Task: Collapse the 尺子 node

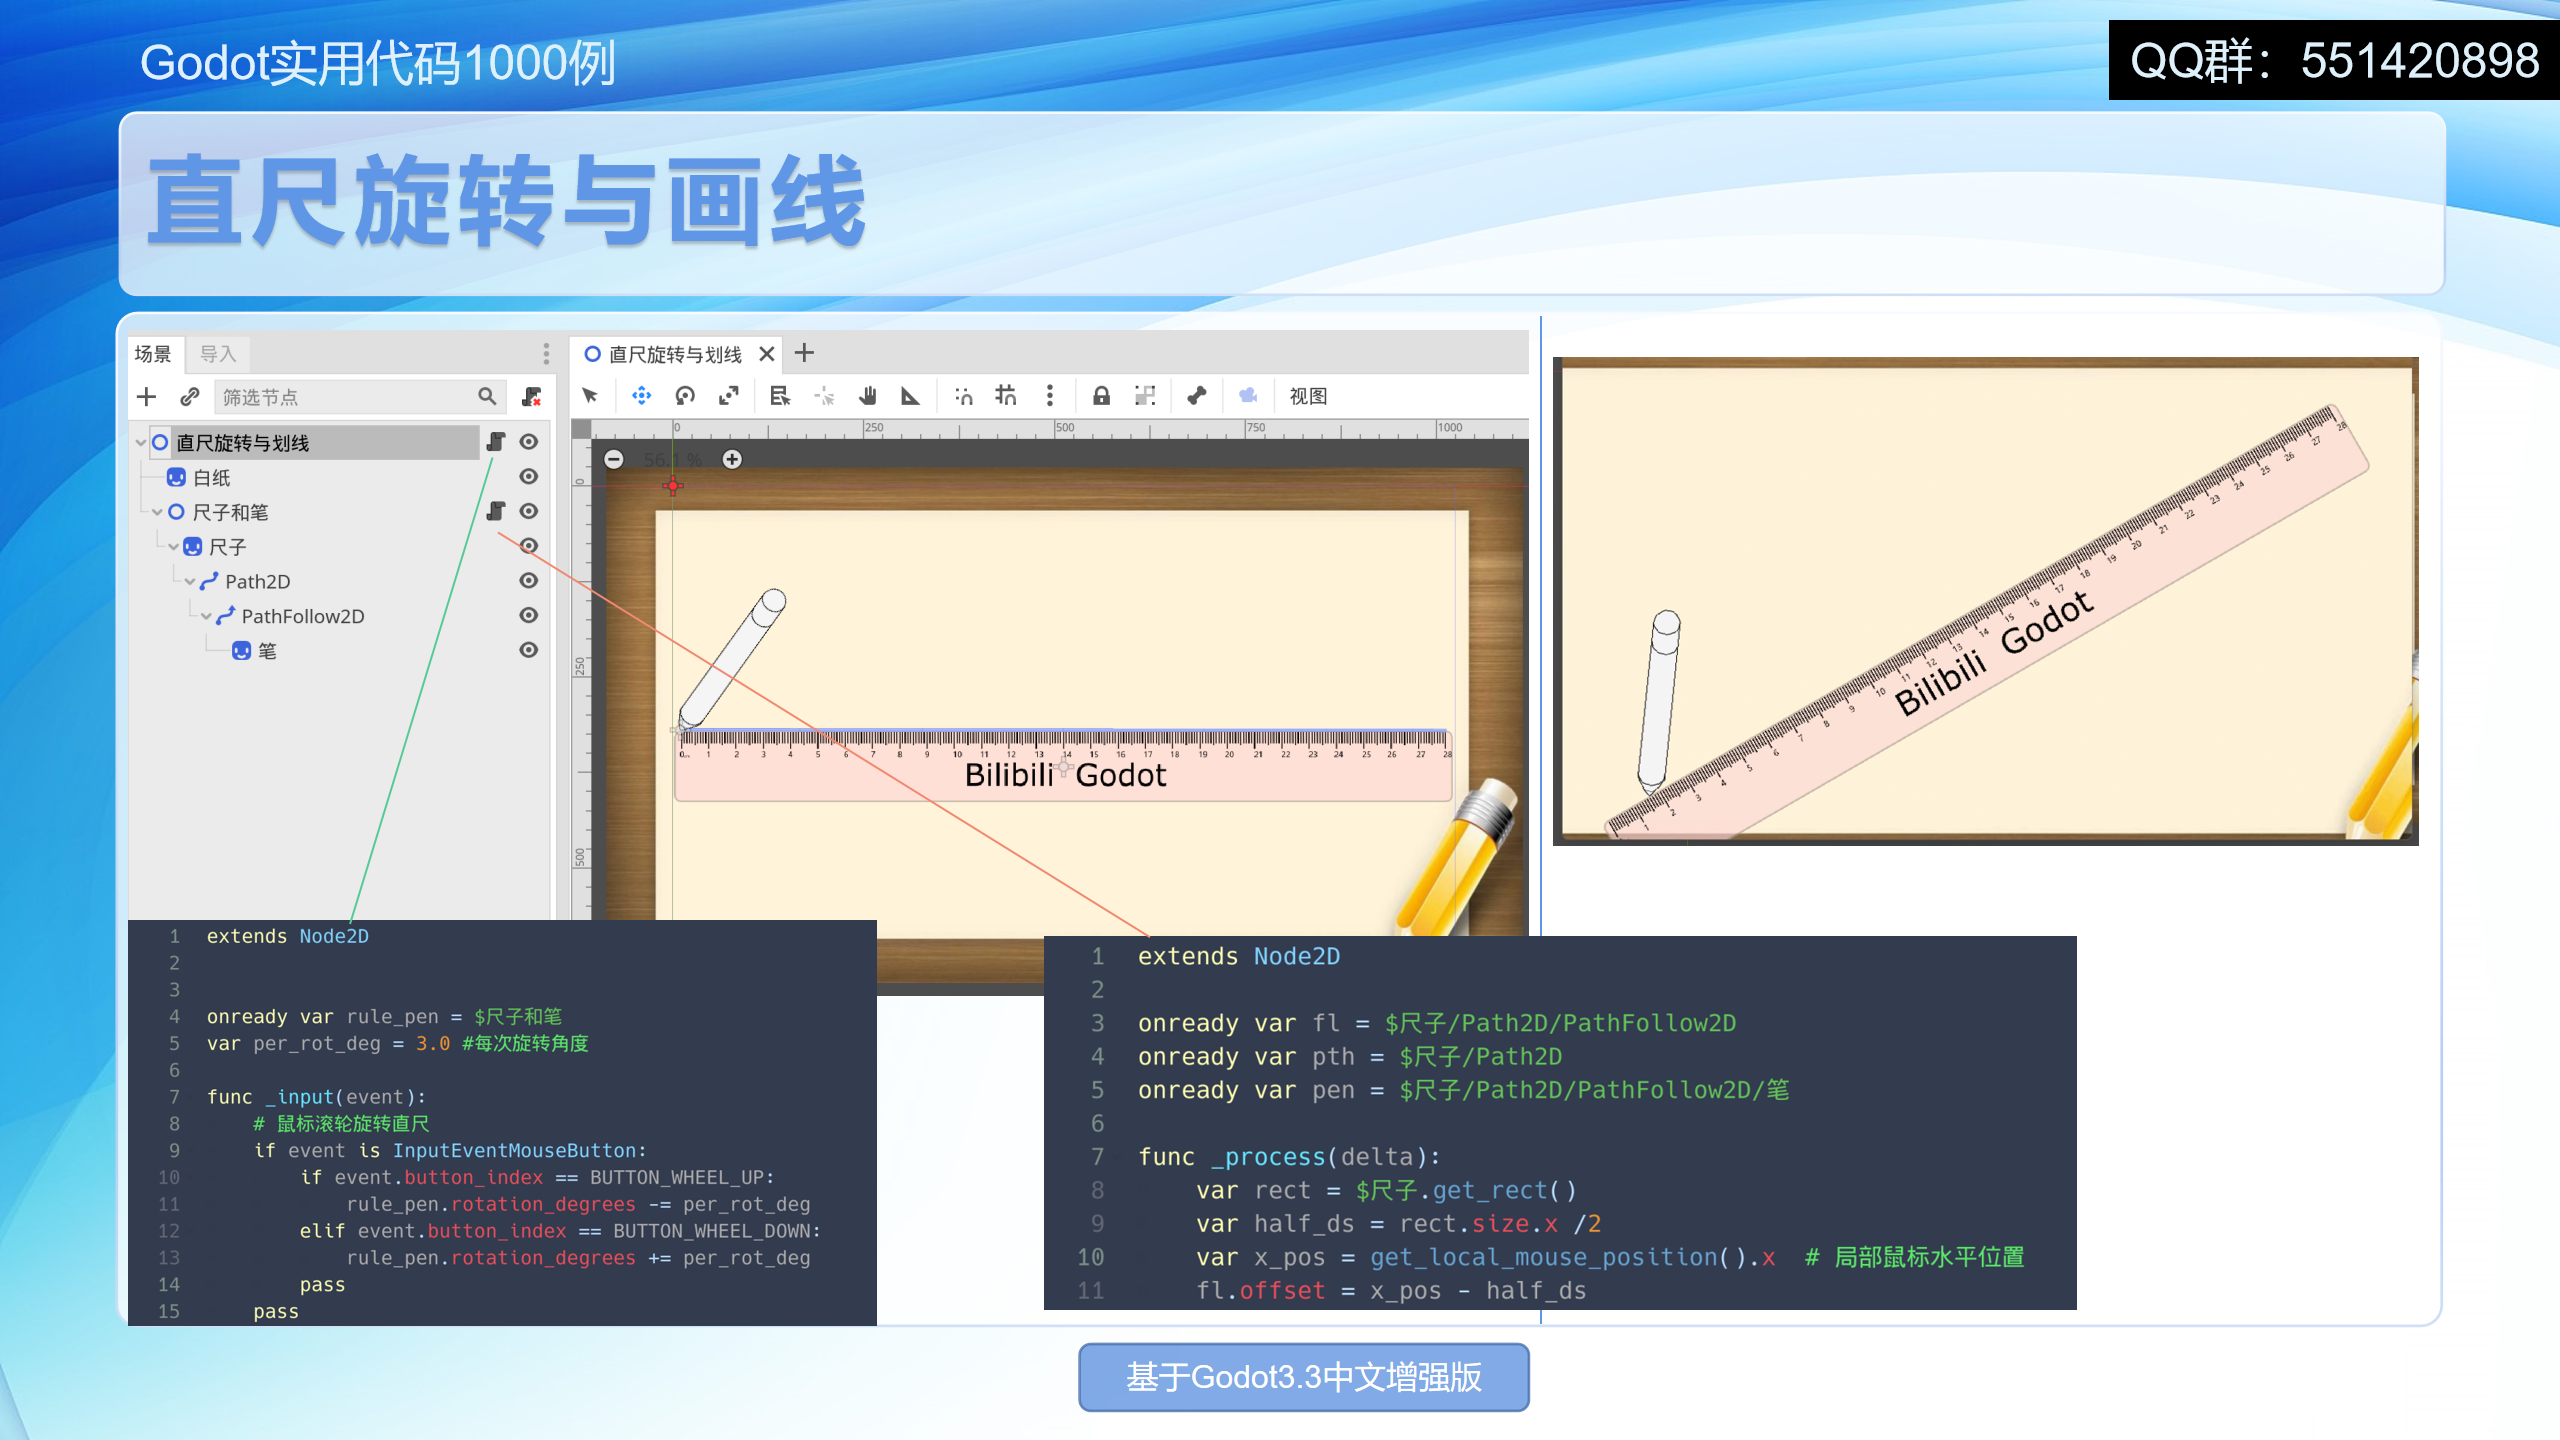Action: click(x=174, y=547)
